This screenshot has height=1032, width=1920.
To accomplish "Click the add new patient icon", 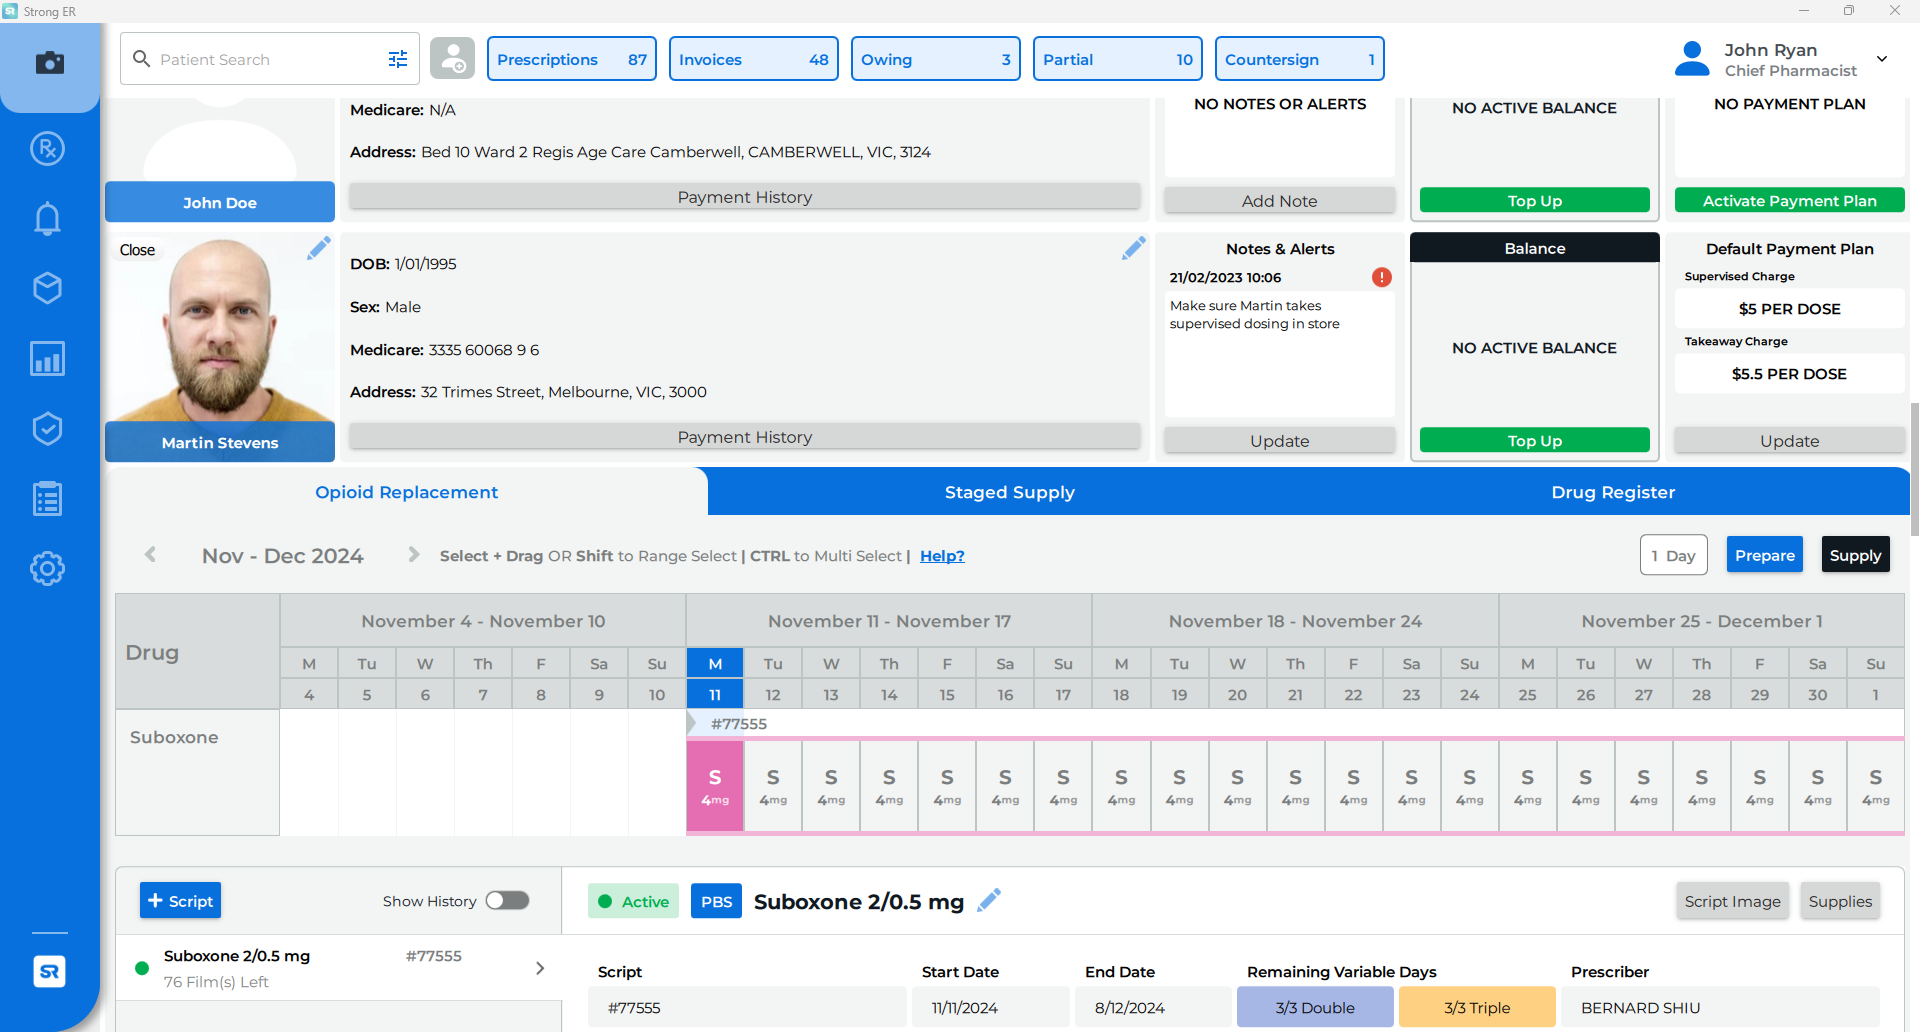I will (x=453, y=58).
